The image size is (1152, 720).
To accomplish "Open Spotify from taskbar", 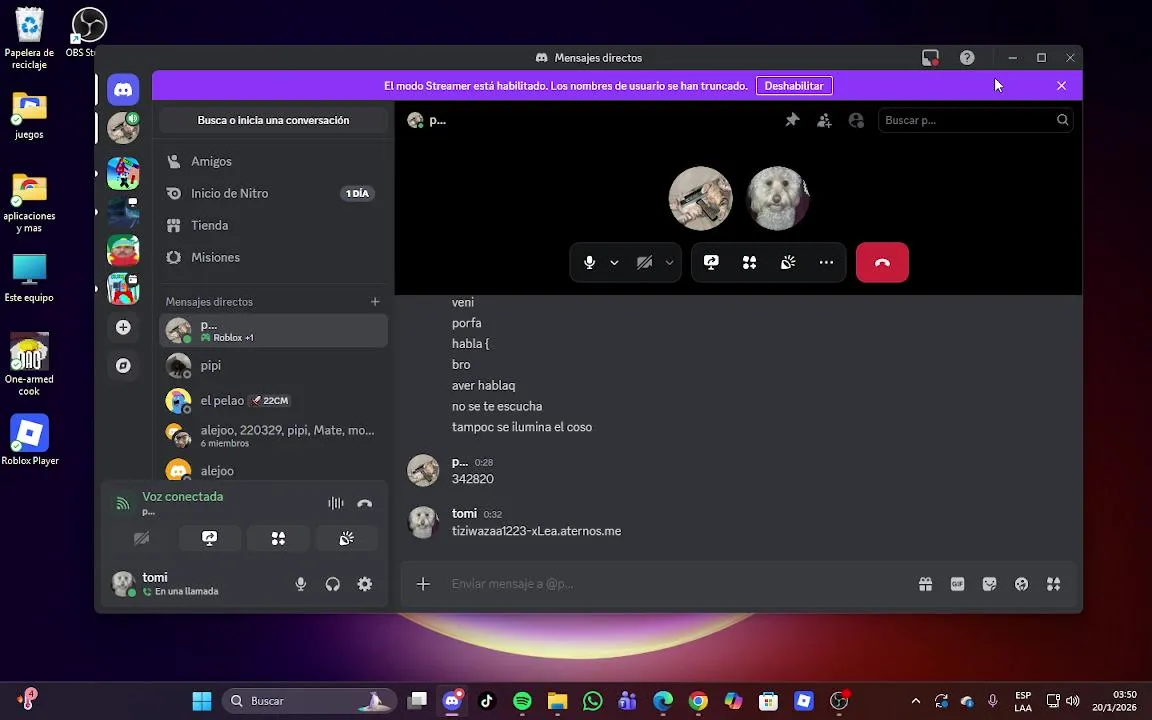I will click(522, 701).
